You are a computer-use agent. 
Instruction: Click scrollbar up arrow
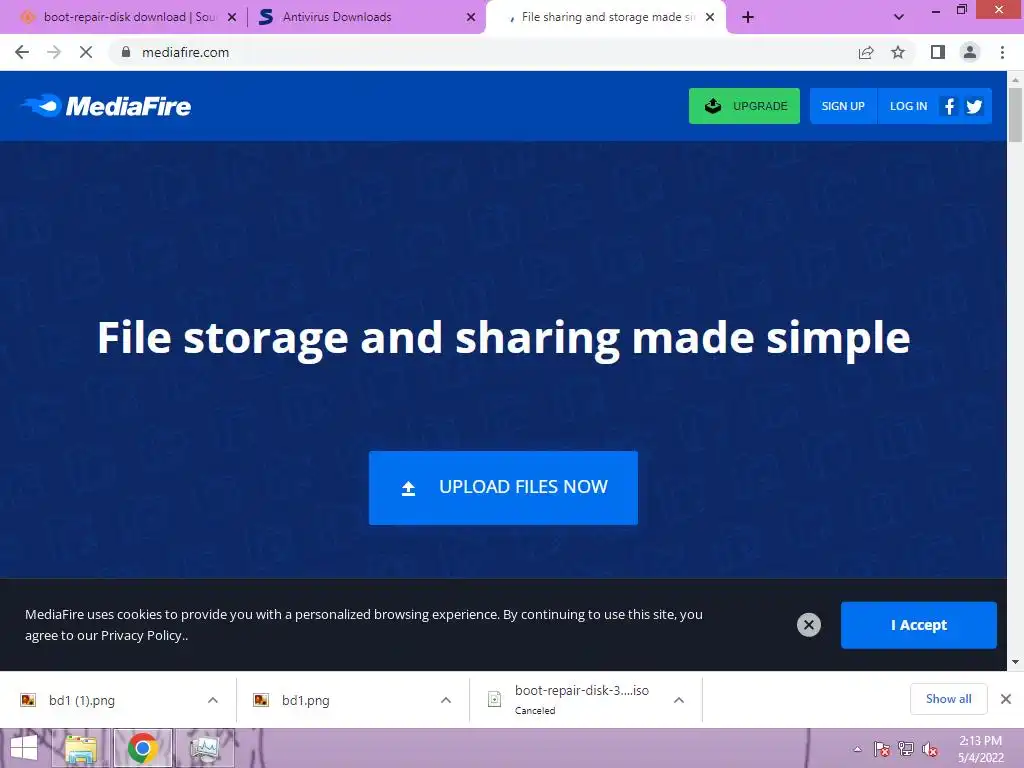pyautogui.click(x=1015, y=79)
